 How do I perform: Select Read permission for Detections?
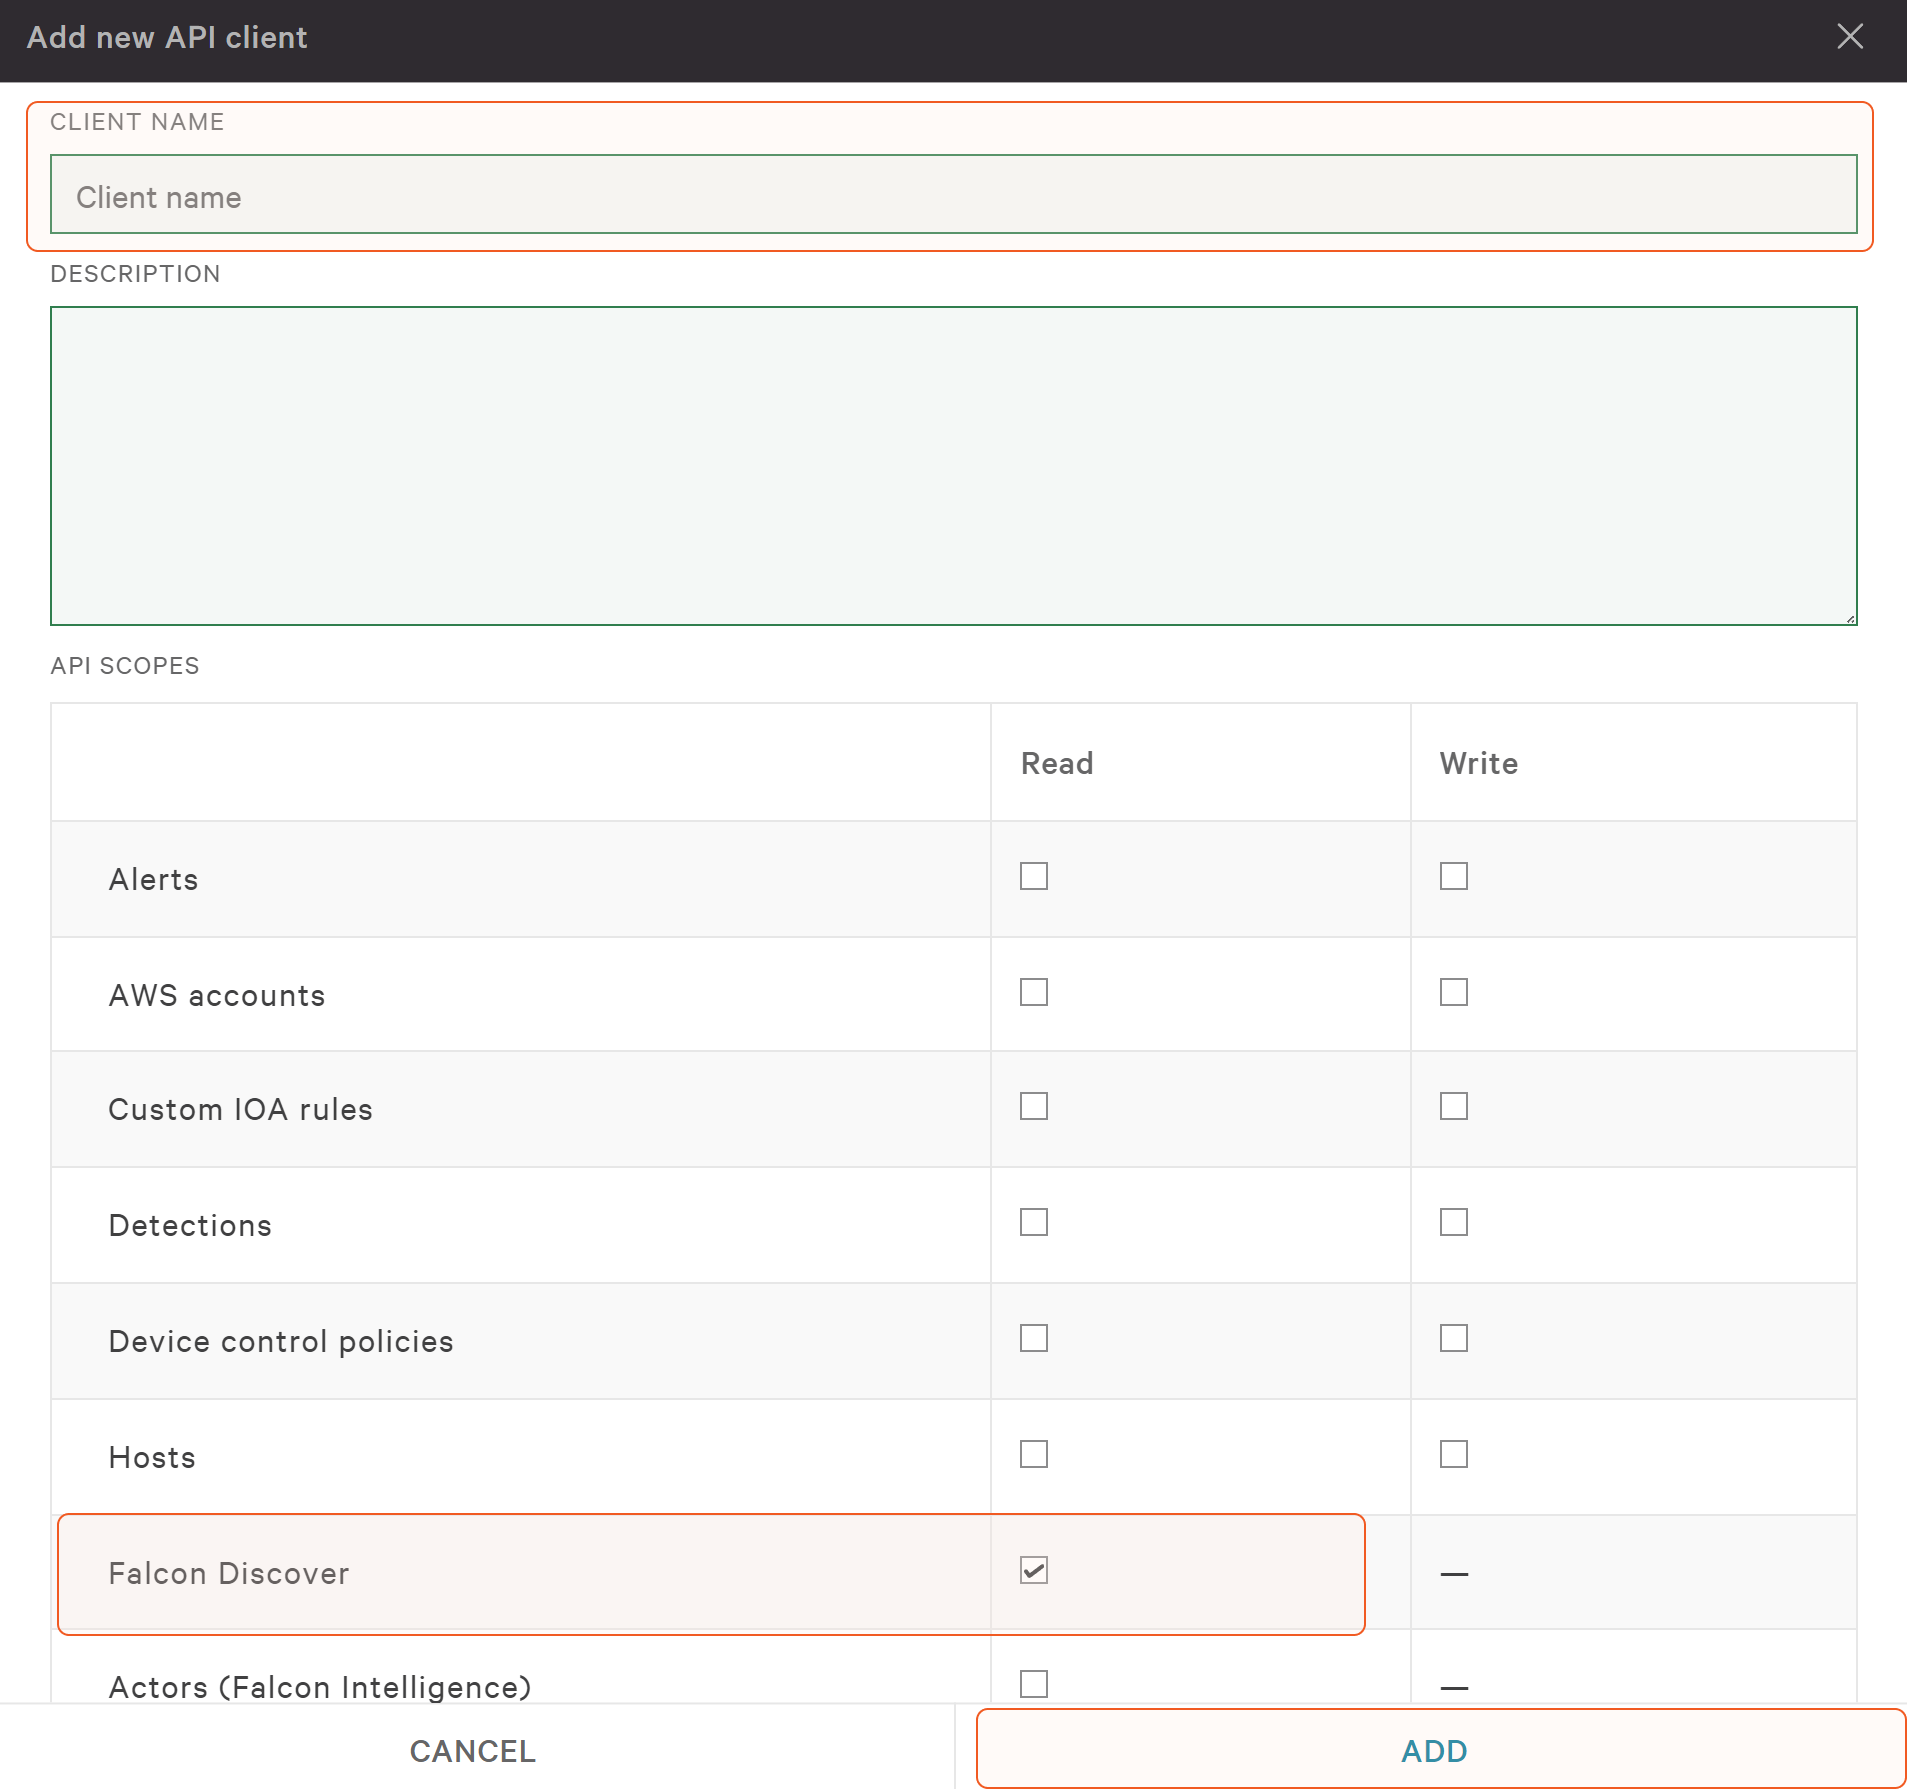(x=1033, y=1222)
